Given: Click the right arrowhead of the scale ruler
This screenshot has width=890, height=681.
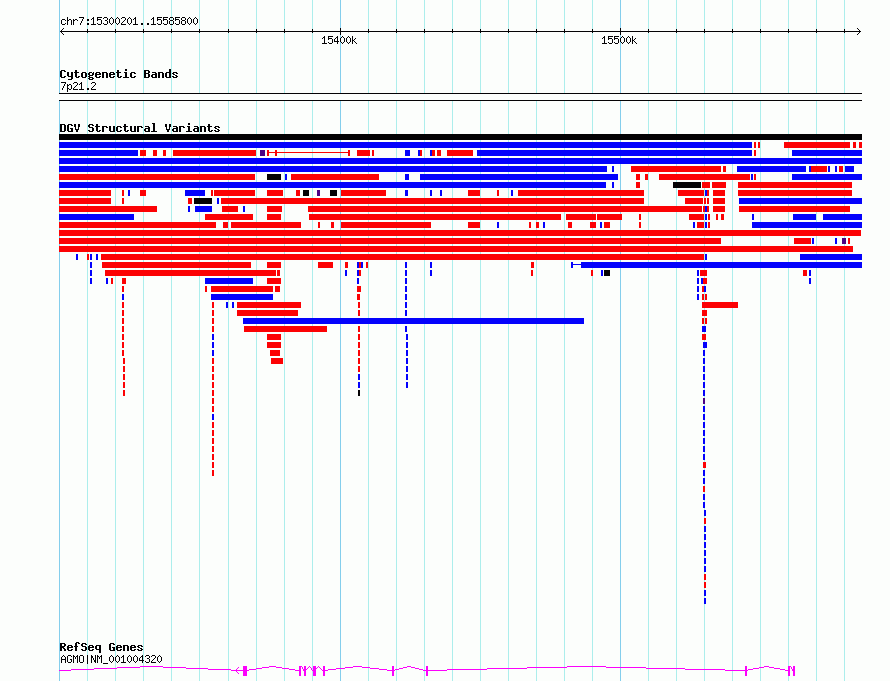Looking at the screenshot, I should click(859, 32).
